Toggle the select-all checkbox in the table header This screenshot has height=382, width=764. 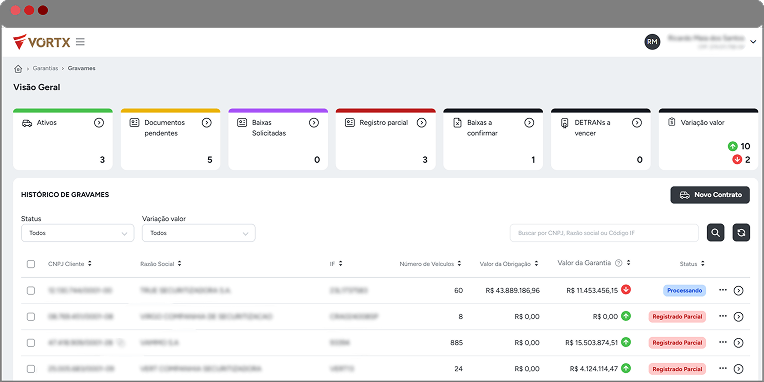[31, 264]
